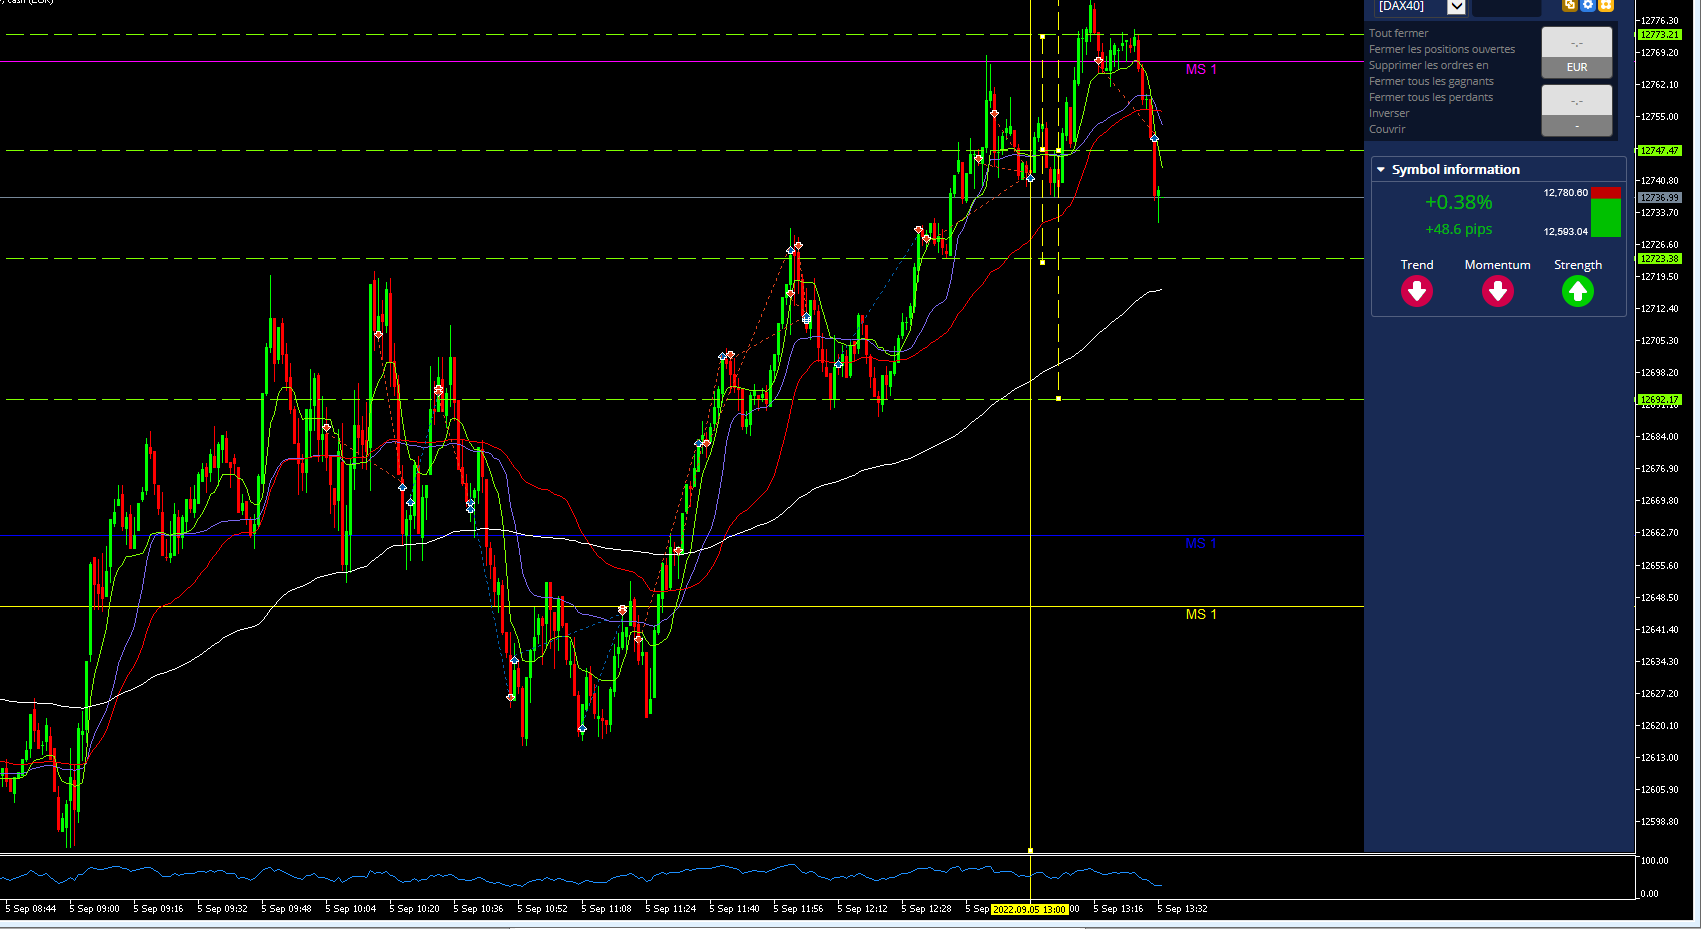Choose Fermer tous les gagnants

coord(1431,81)
